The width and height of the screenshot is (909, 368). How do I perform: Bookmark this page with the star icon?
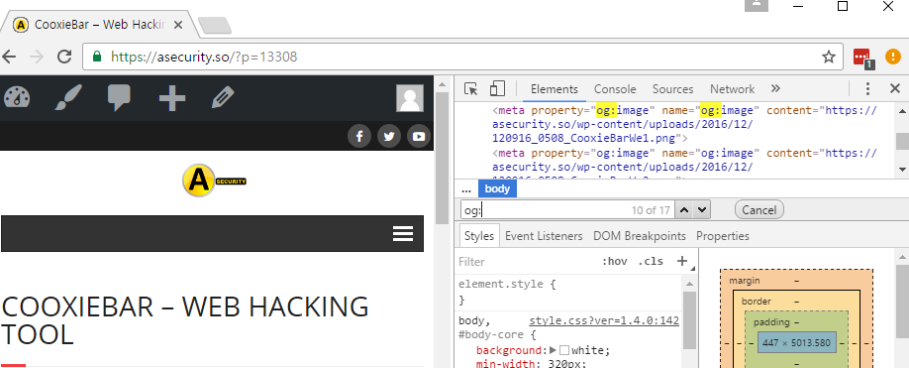pos(828,56)
